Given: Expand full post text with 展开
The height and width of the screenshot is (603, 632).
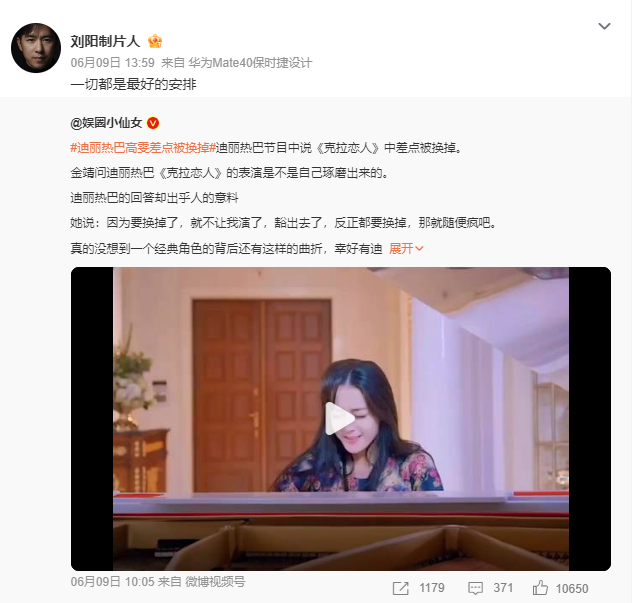Looking at the screenshot, I should pos(406,248).
